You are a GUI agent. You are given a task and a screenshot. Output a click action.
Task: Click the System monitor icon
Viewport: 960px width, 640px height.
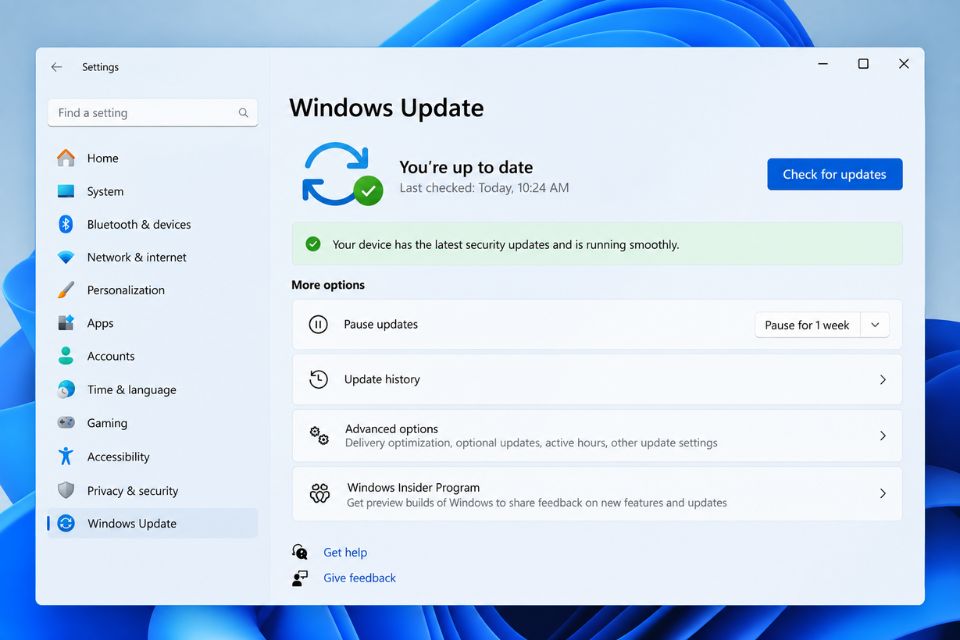coord(66,191)
